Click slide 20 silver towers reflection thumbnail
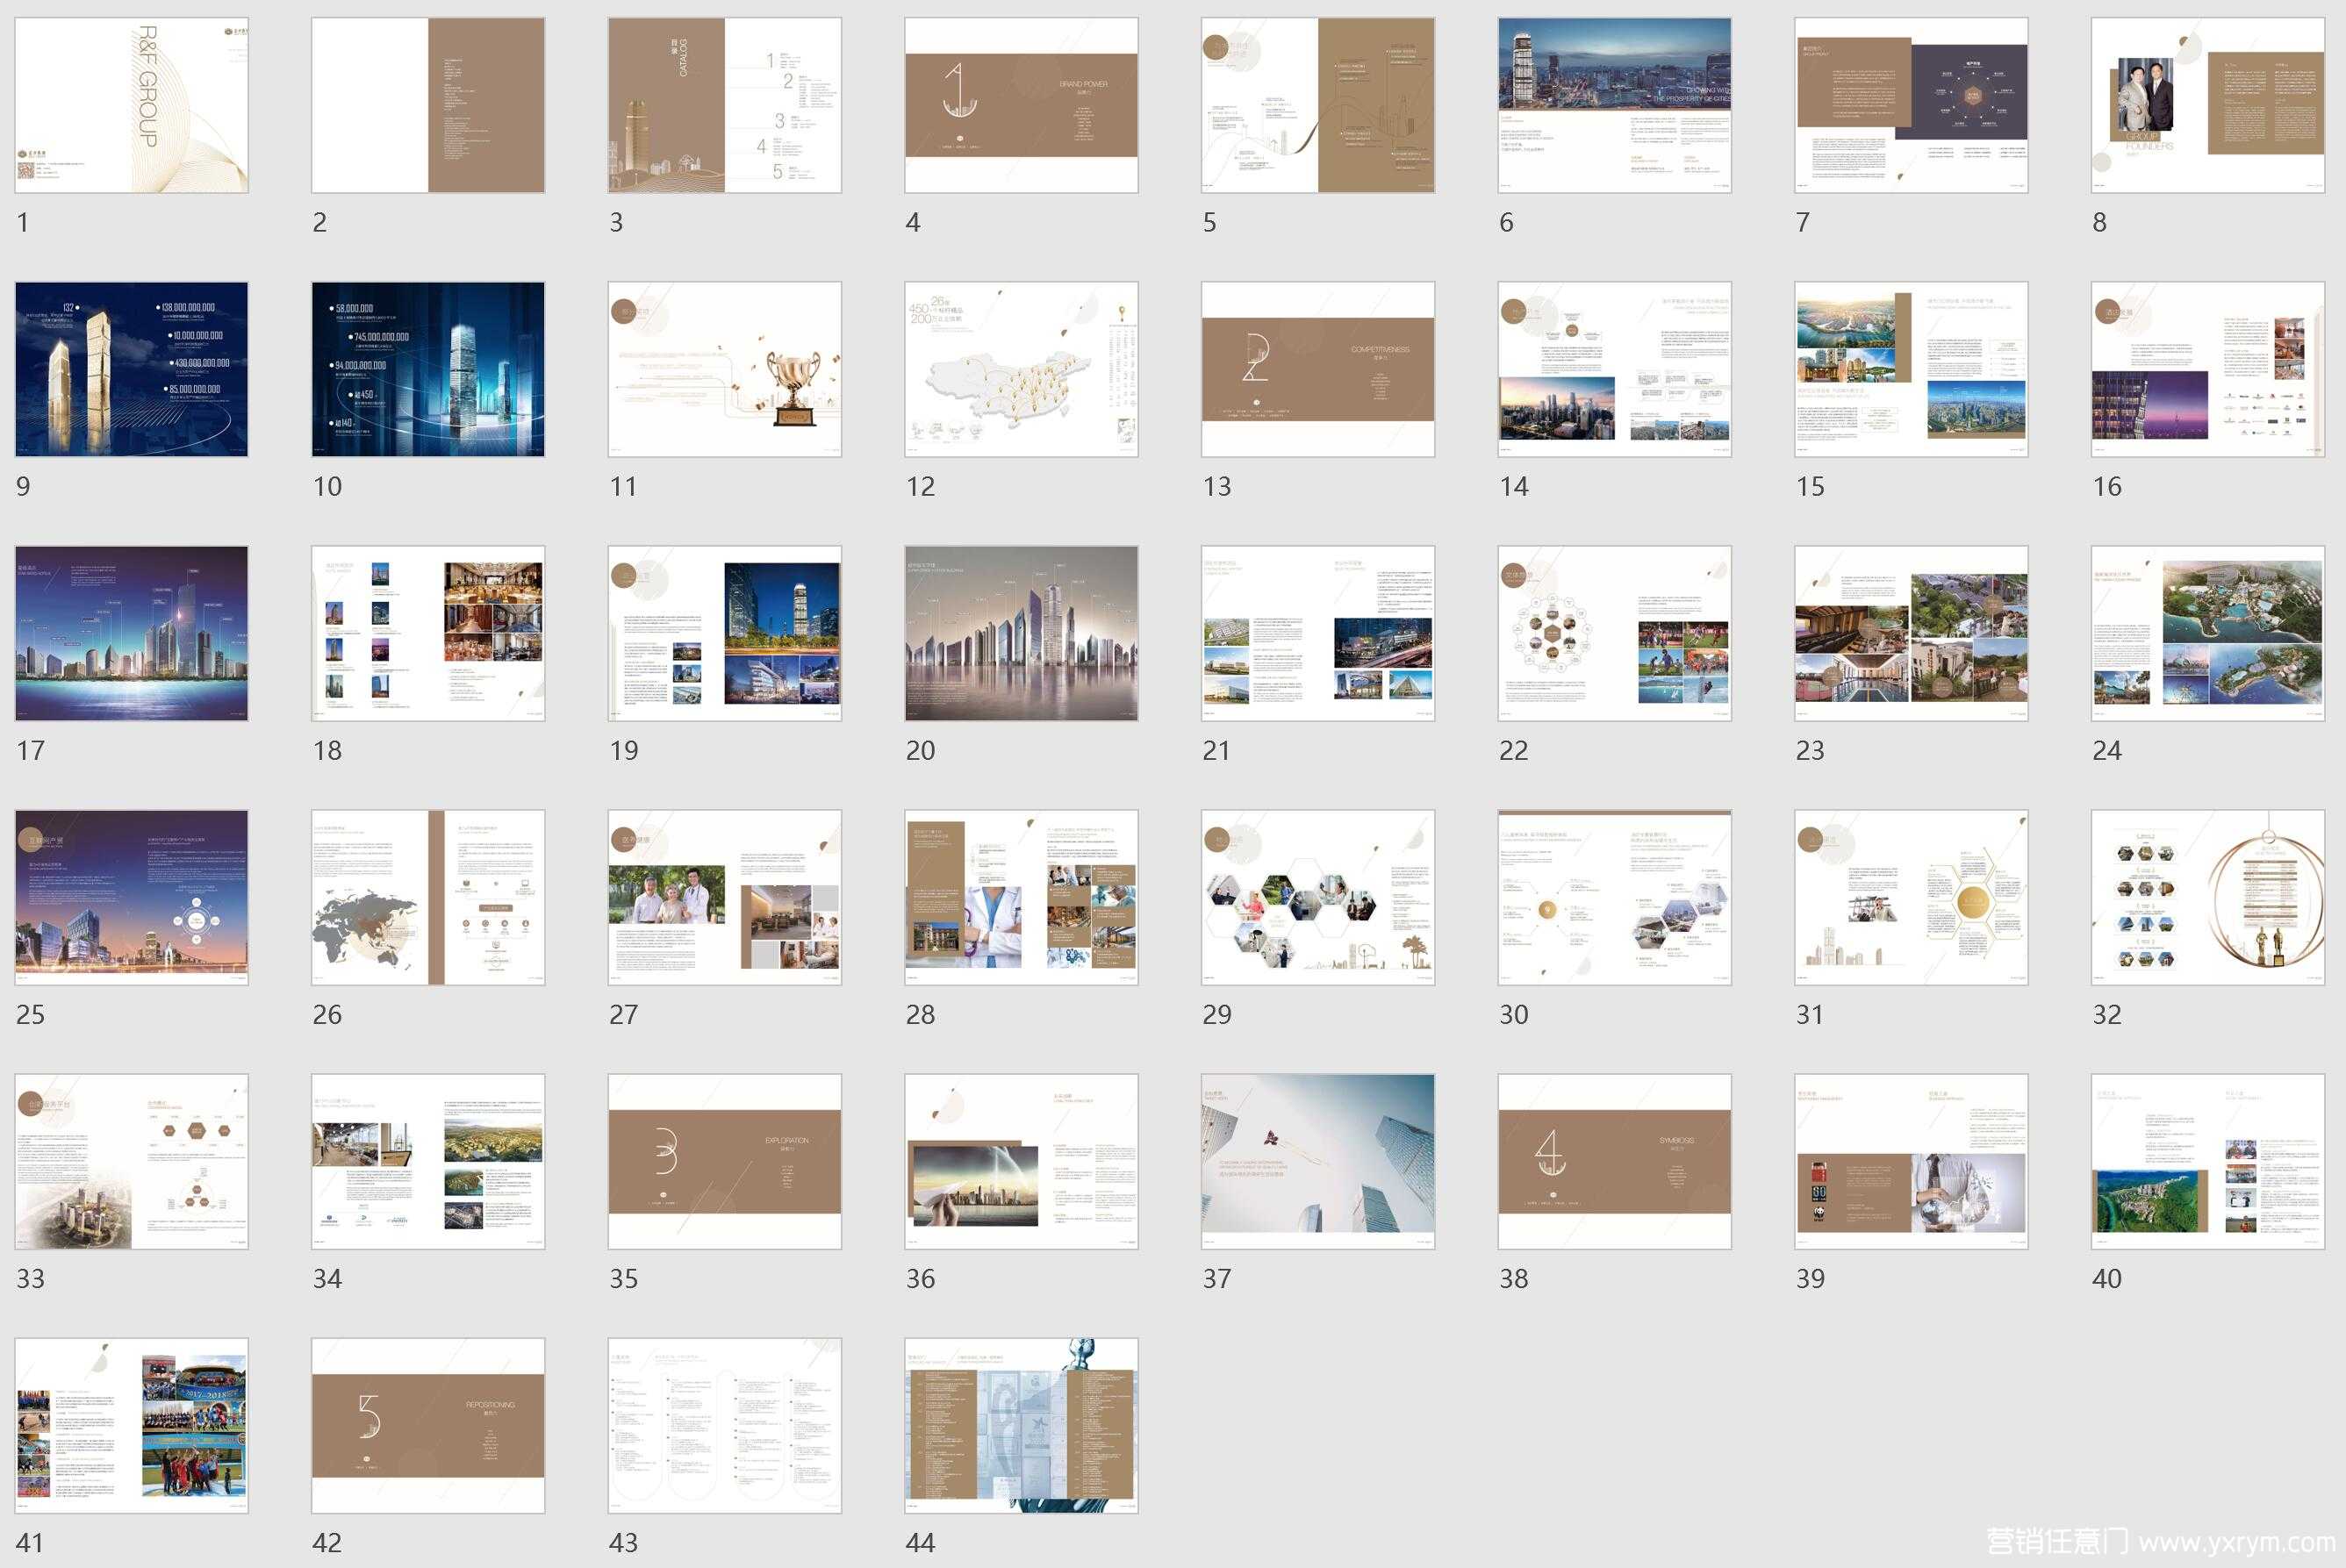 1021,633
